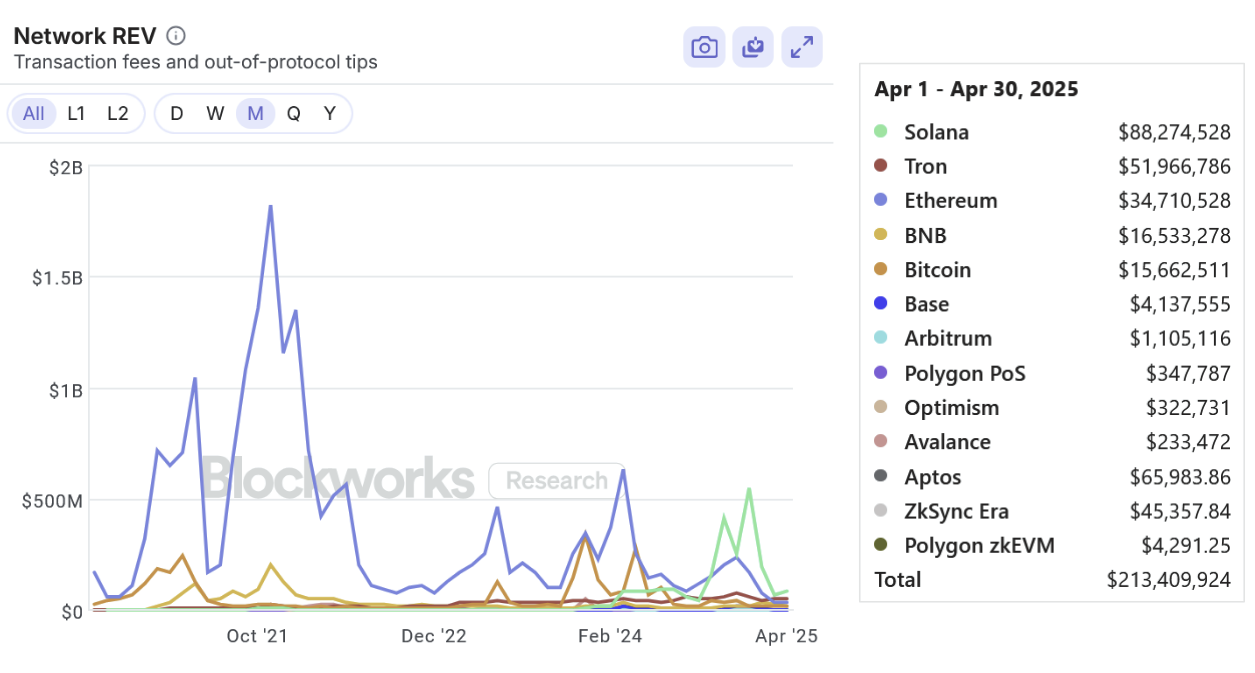Filter the chart to L2 networks
The image size is (1255, 673).
[118, 113]
